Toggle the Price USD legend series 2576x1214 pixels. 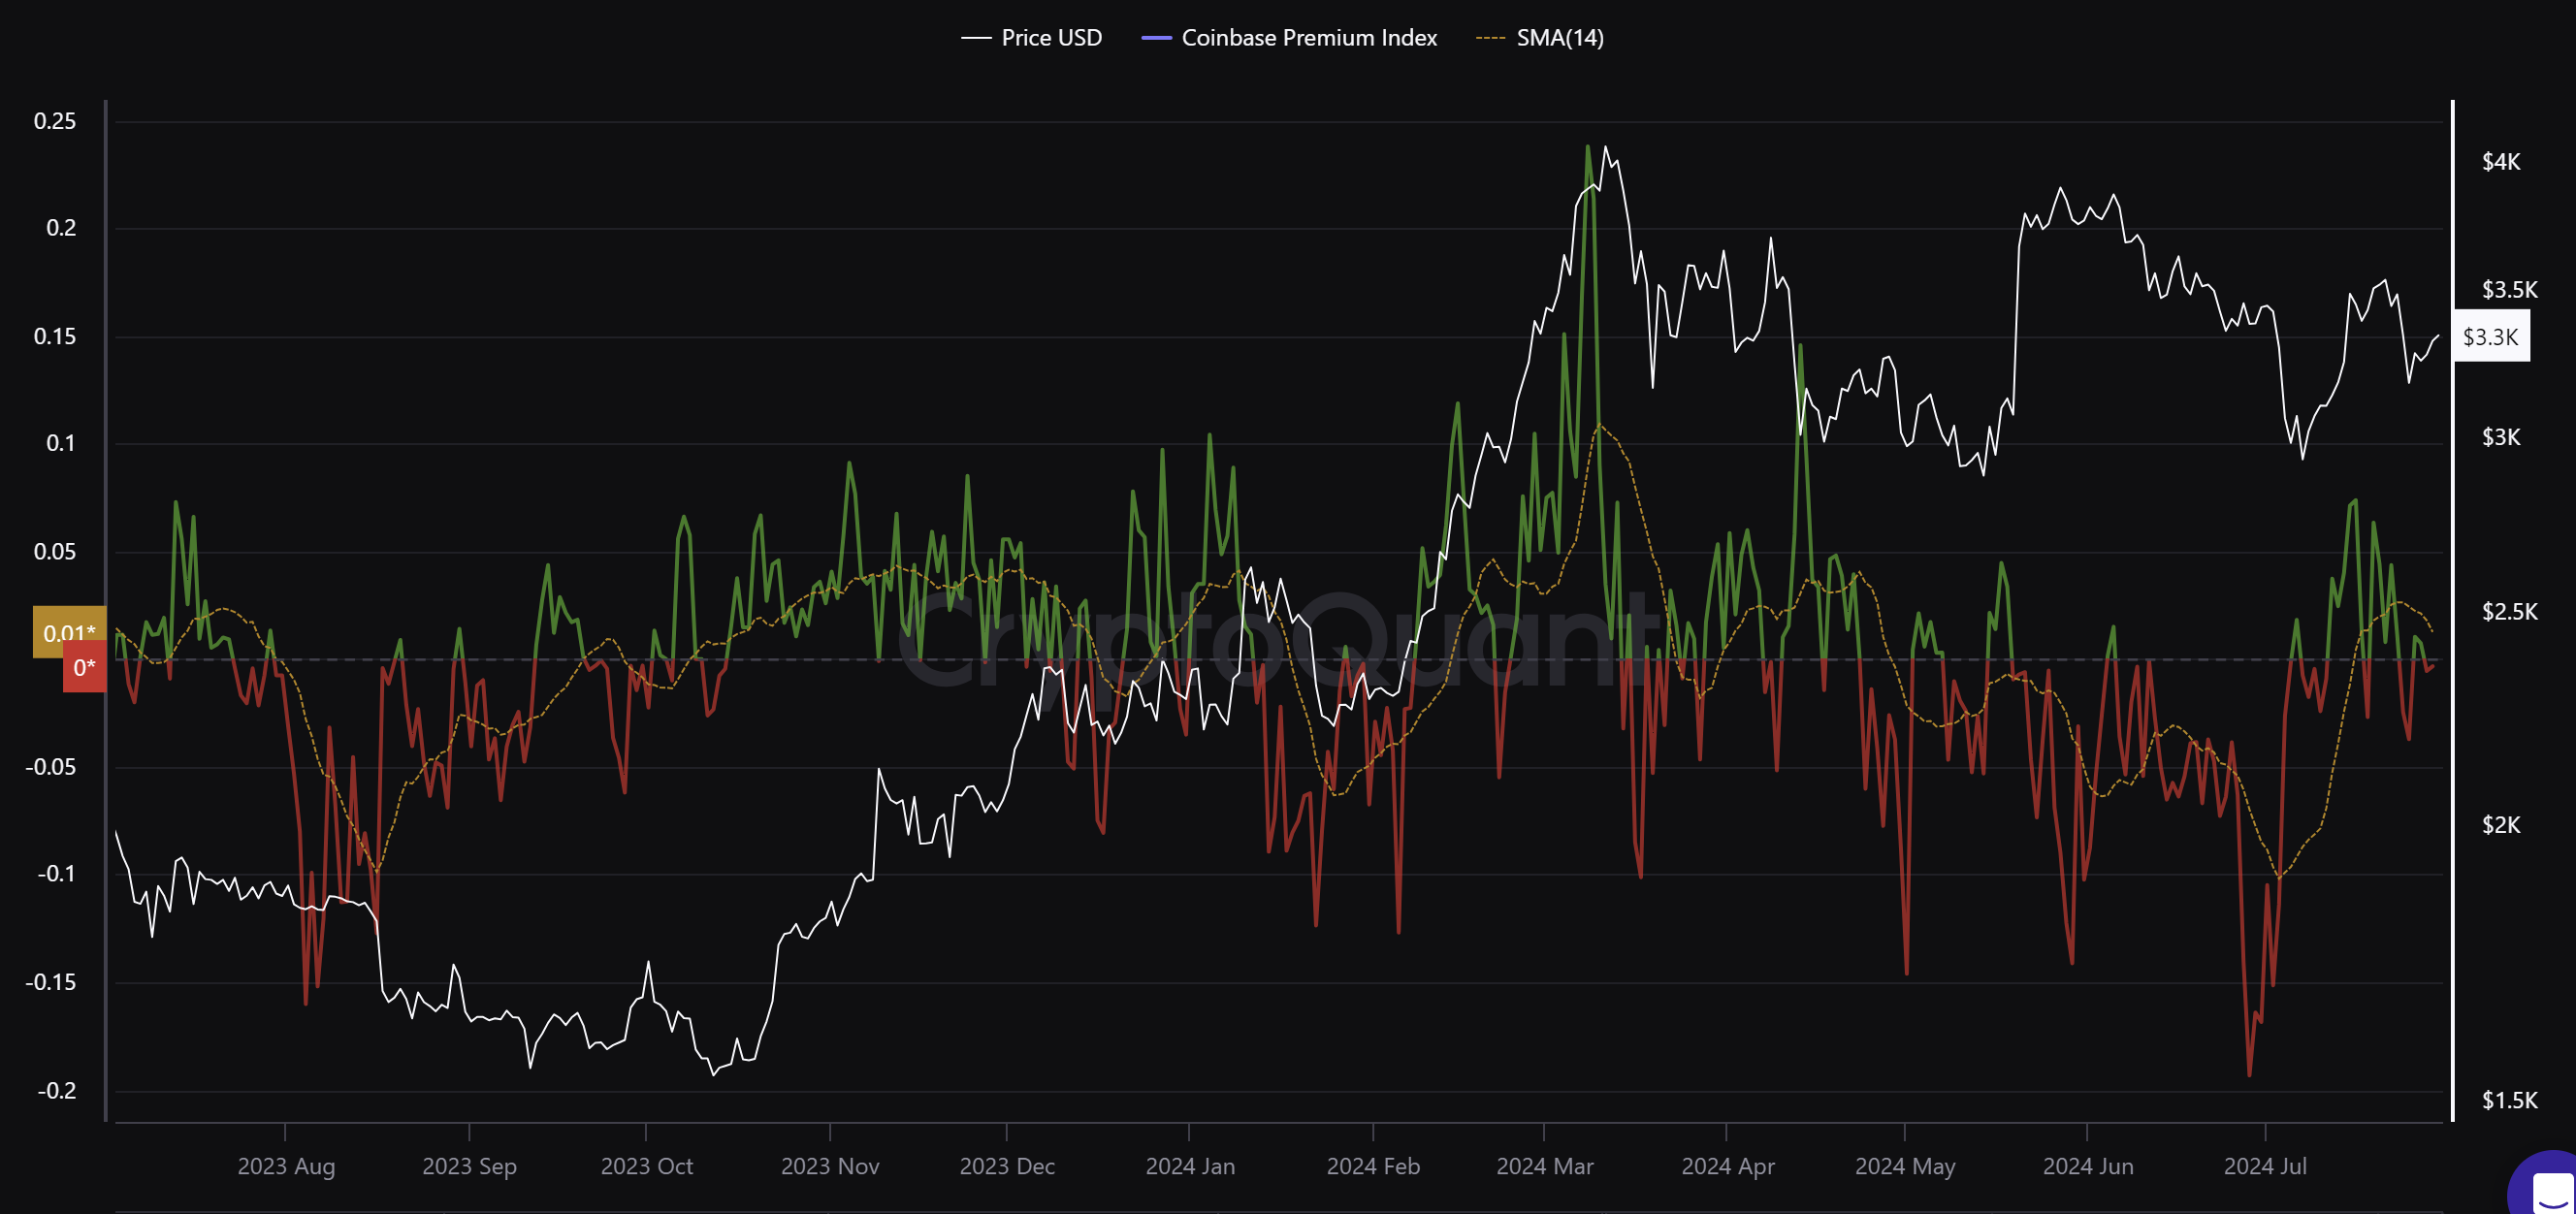point(1031,38)
